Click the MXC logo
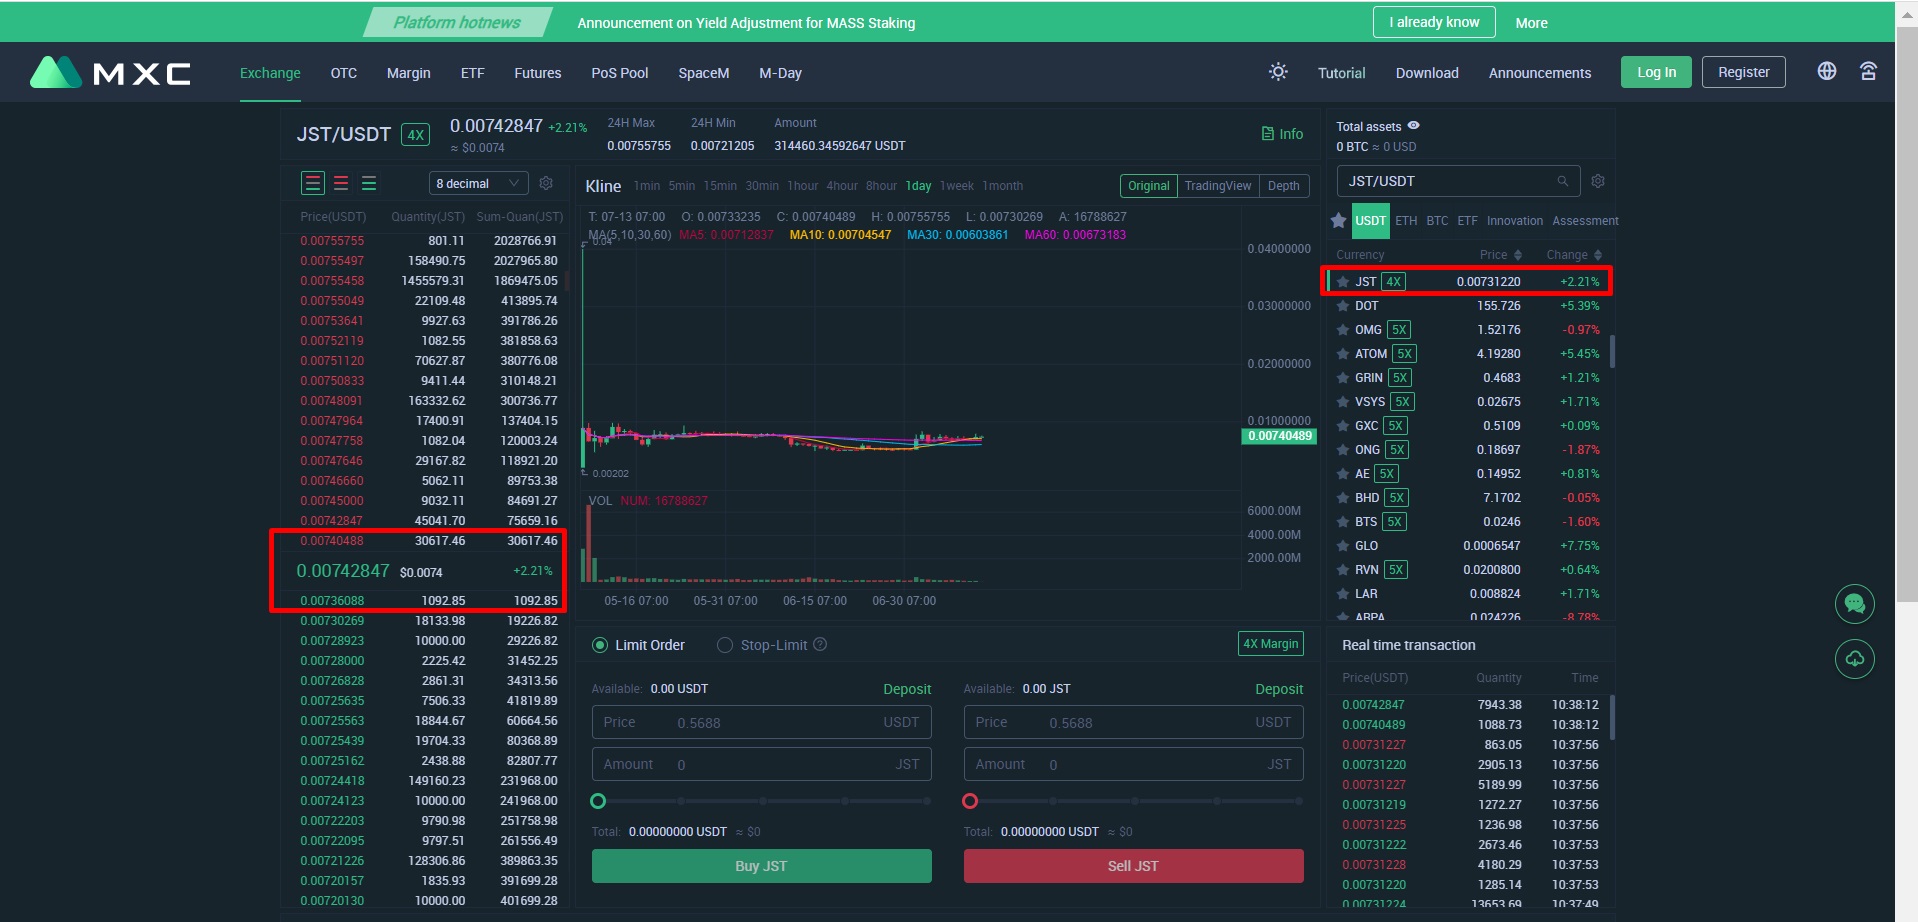 pos(110,72)
